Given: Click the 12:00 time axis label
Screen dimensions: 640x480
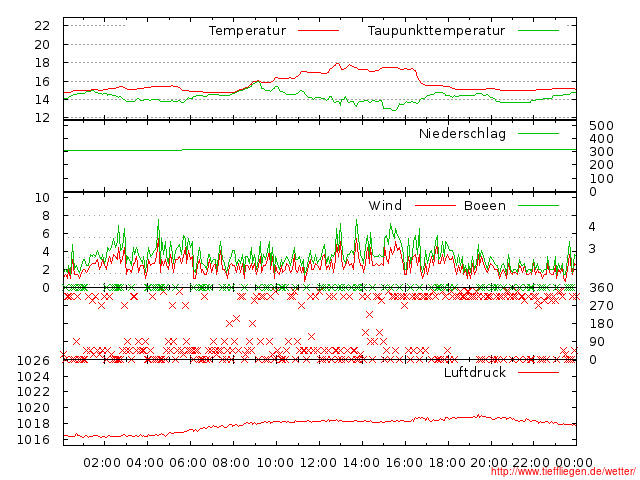Looking at the screenshot, I should click(318, 463).
